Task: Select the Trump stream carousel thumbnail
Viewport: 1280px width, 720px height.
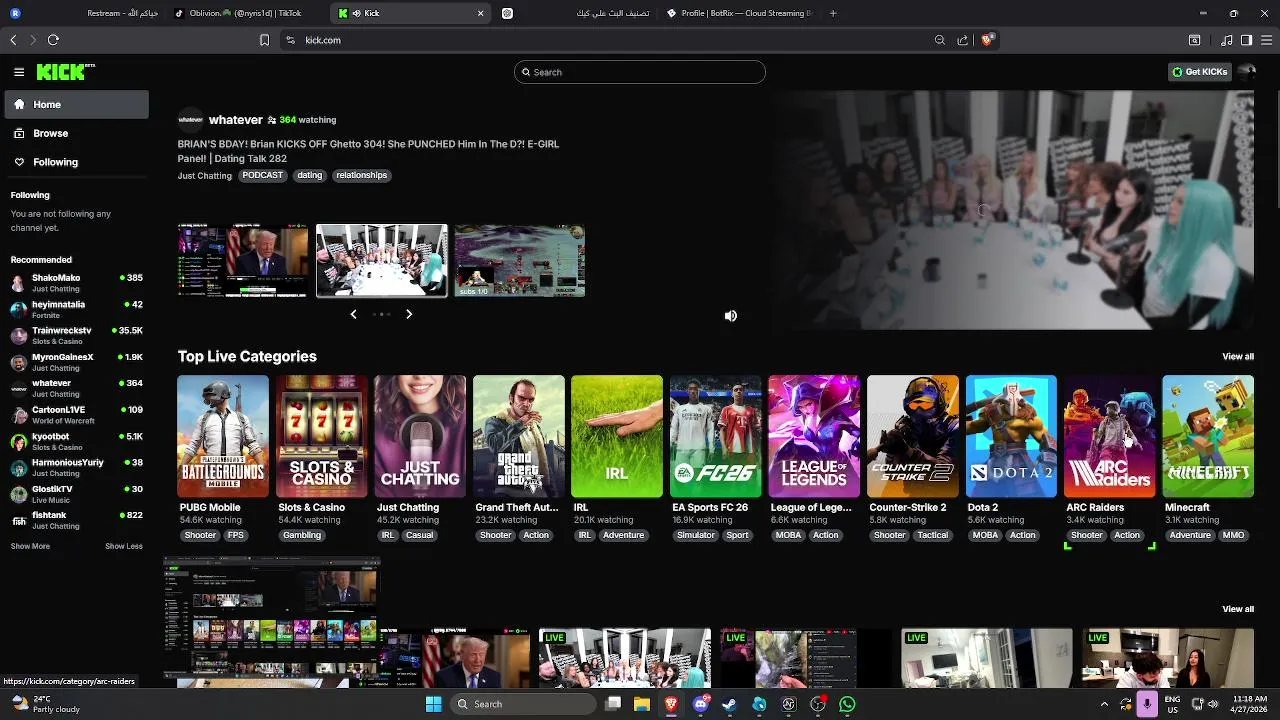Action: tap(243, 260)
